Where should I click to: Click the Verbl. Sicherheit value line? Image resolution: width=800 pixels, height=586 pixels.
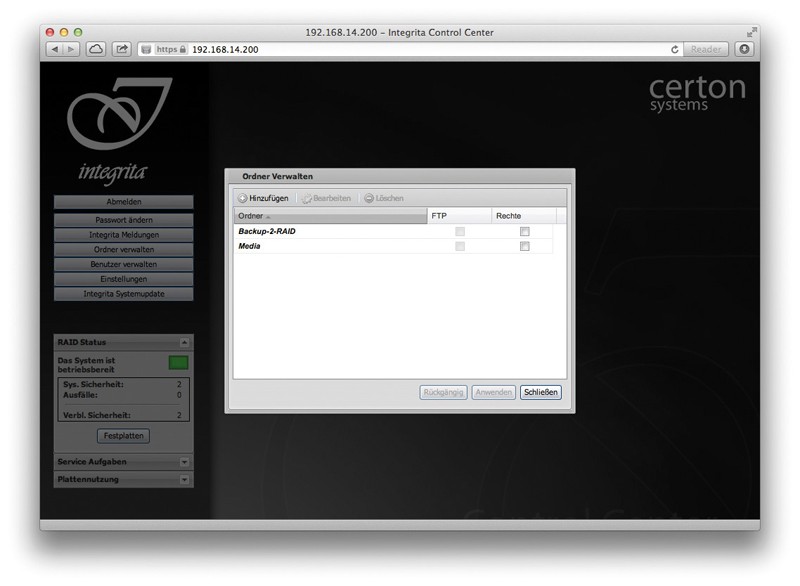[x=122, y=415]
